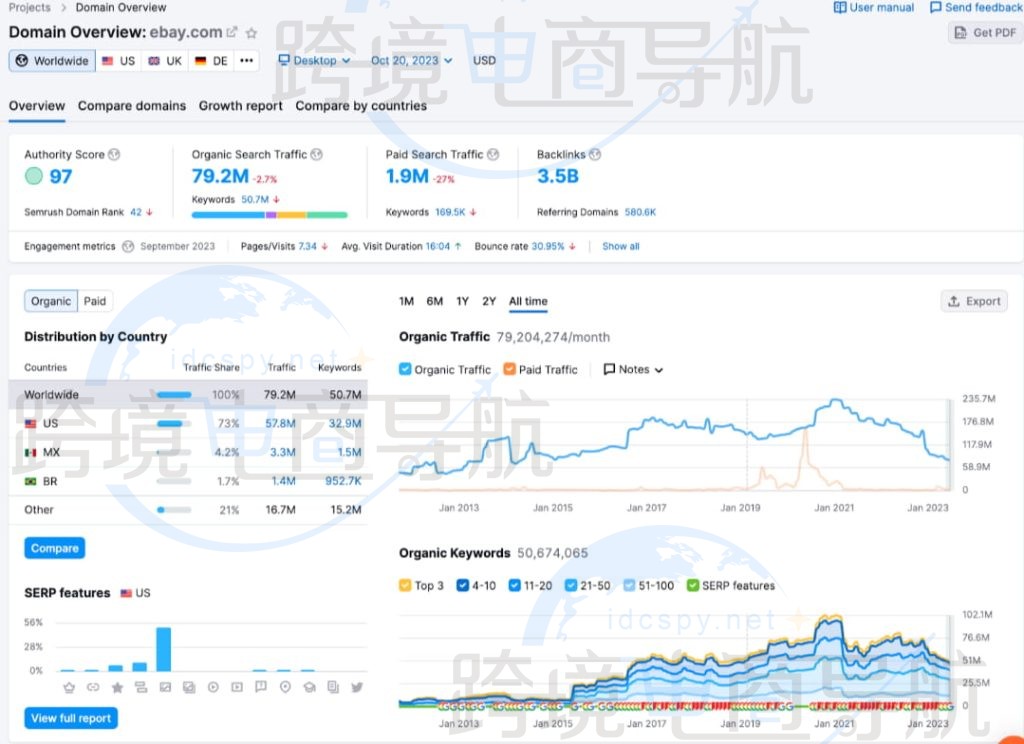Expand the Notes dropdown on the chart
Image resolution: width=1024 pixels, height=744 pixels.
[x=632, y=369]
